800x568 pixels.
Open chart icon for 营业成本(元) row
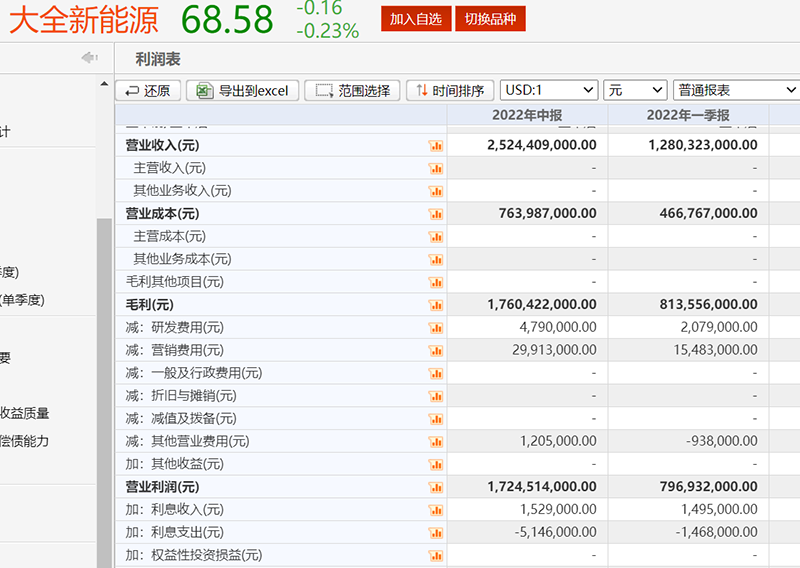435,214
